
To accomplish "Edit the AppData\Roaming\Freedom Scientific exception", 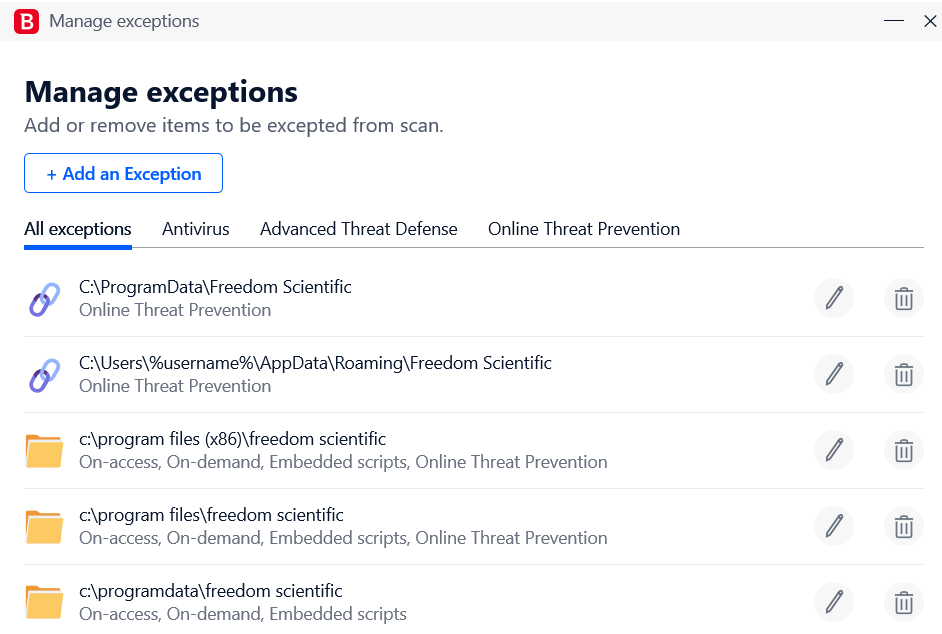I will pyautogui.click(x=834, y=374).
